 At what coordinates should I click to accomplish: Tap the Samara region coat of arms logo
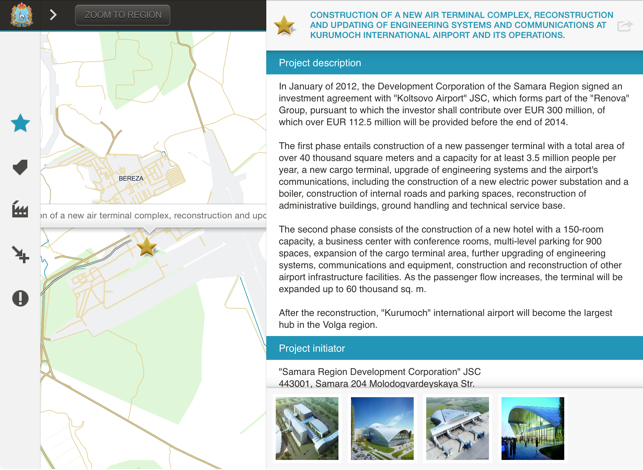click(x=21, y=15)
